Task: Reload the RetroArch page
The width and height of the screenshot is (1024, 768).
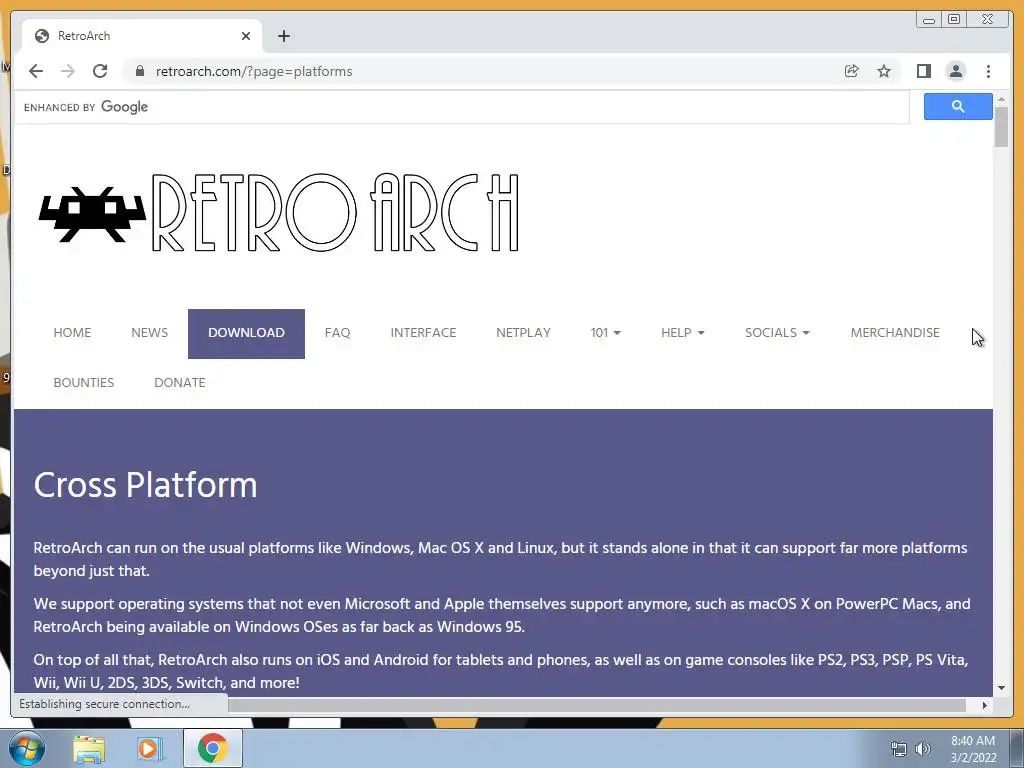Action: 100,71
